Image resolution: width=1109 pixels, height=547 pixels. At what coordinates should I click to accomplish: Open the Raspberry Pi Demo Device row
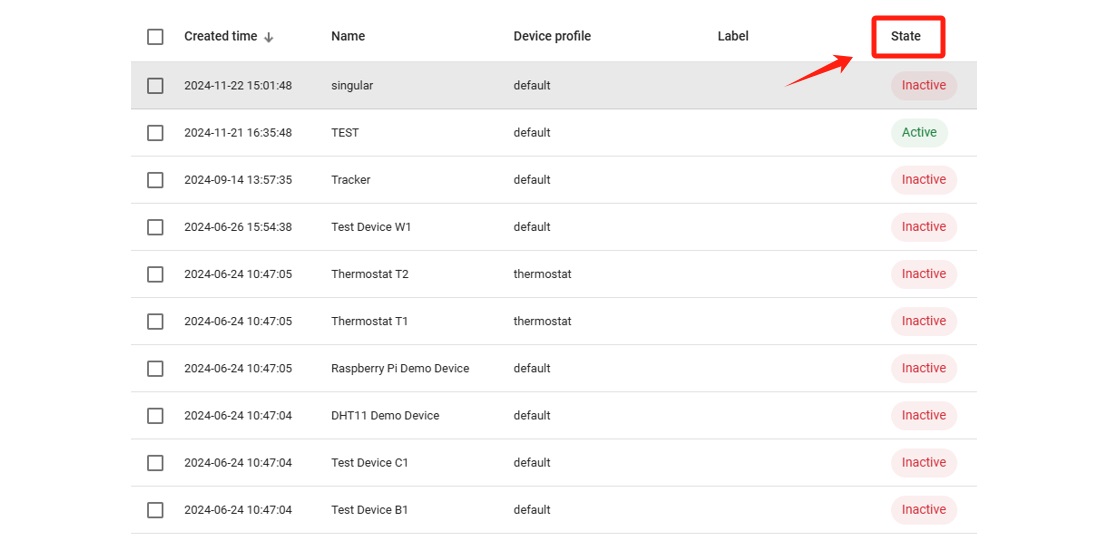click(400, 369)
